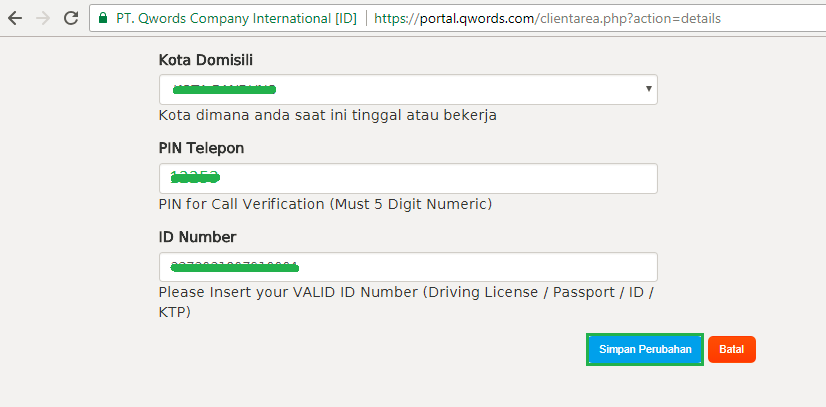Click the clientarea.php?action=details URL path
The width and height of the screenshot is (826, 407).
point(629,19)
